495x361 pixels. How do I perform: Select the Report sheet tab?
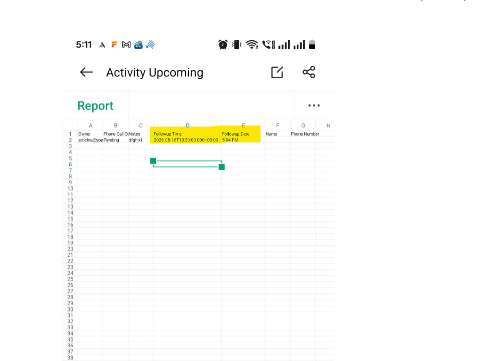[x=95, y=106]
